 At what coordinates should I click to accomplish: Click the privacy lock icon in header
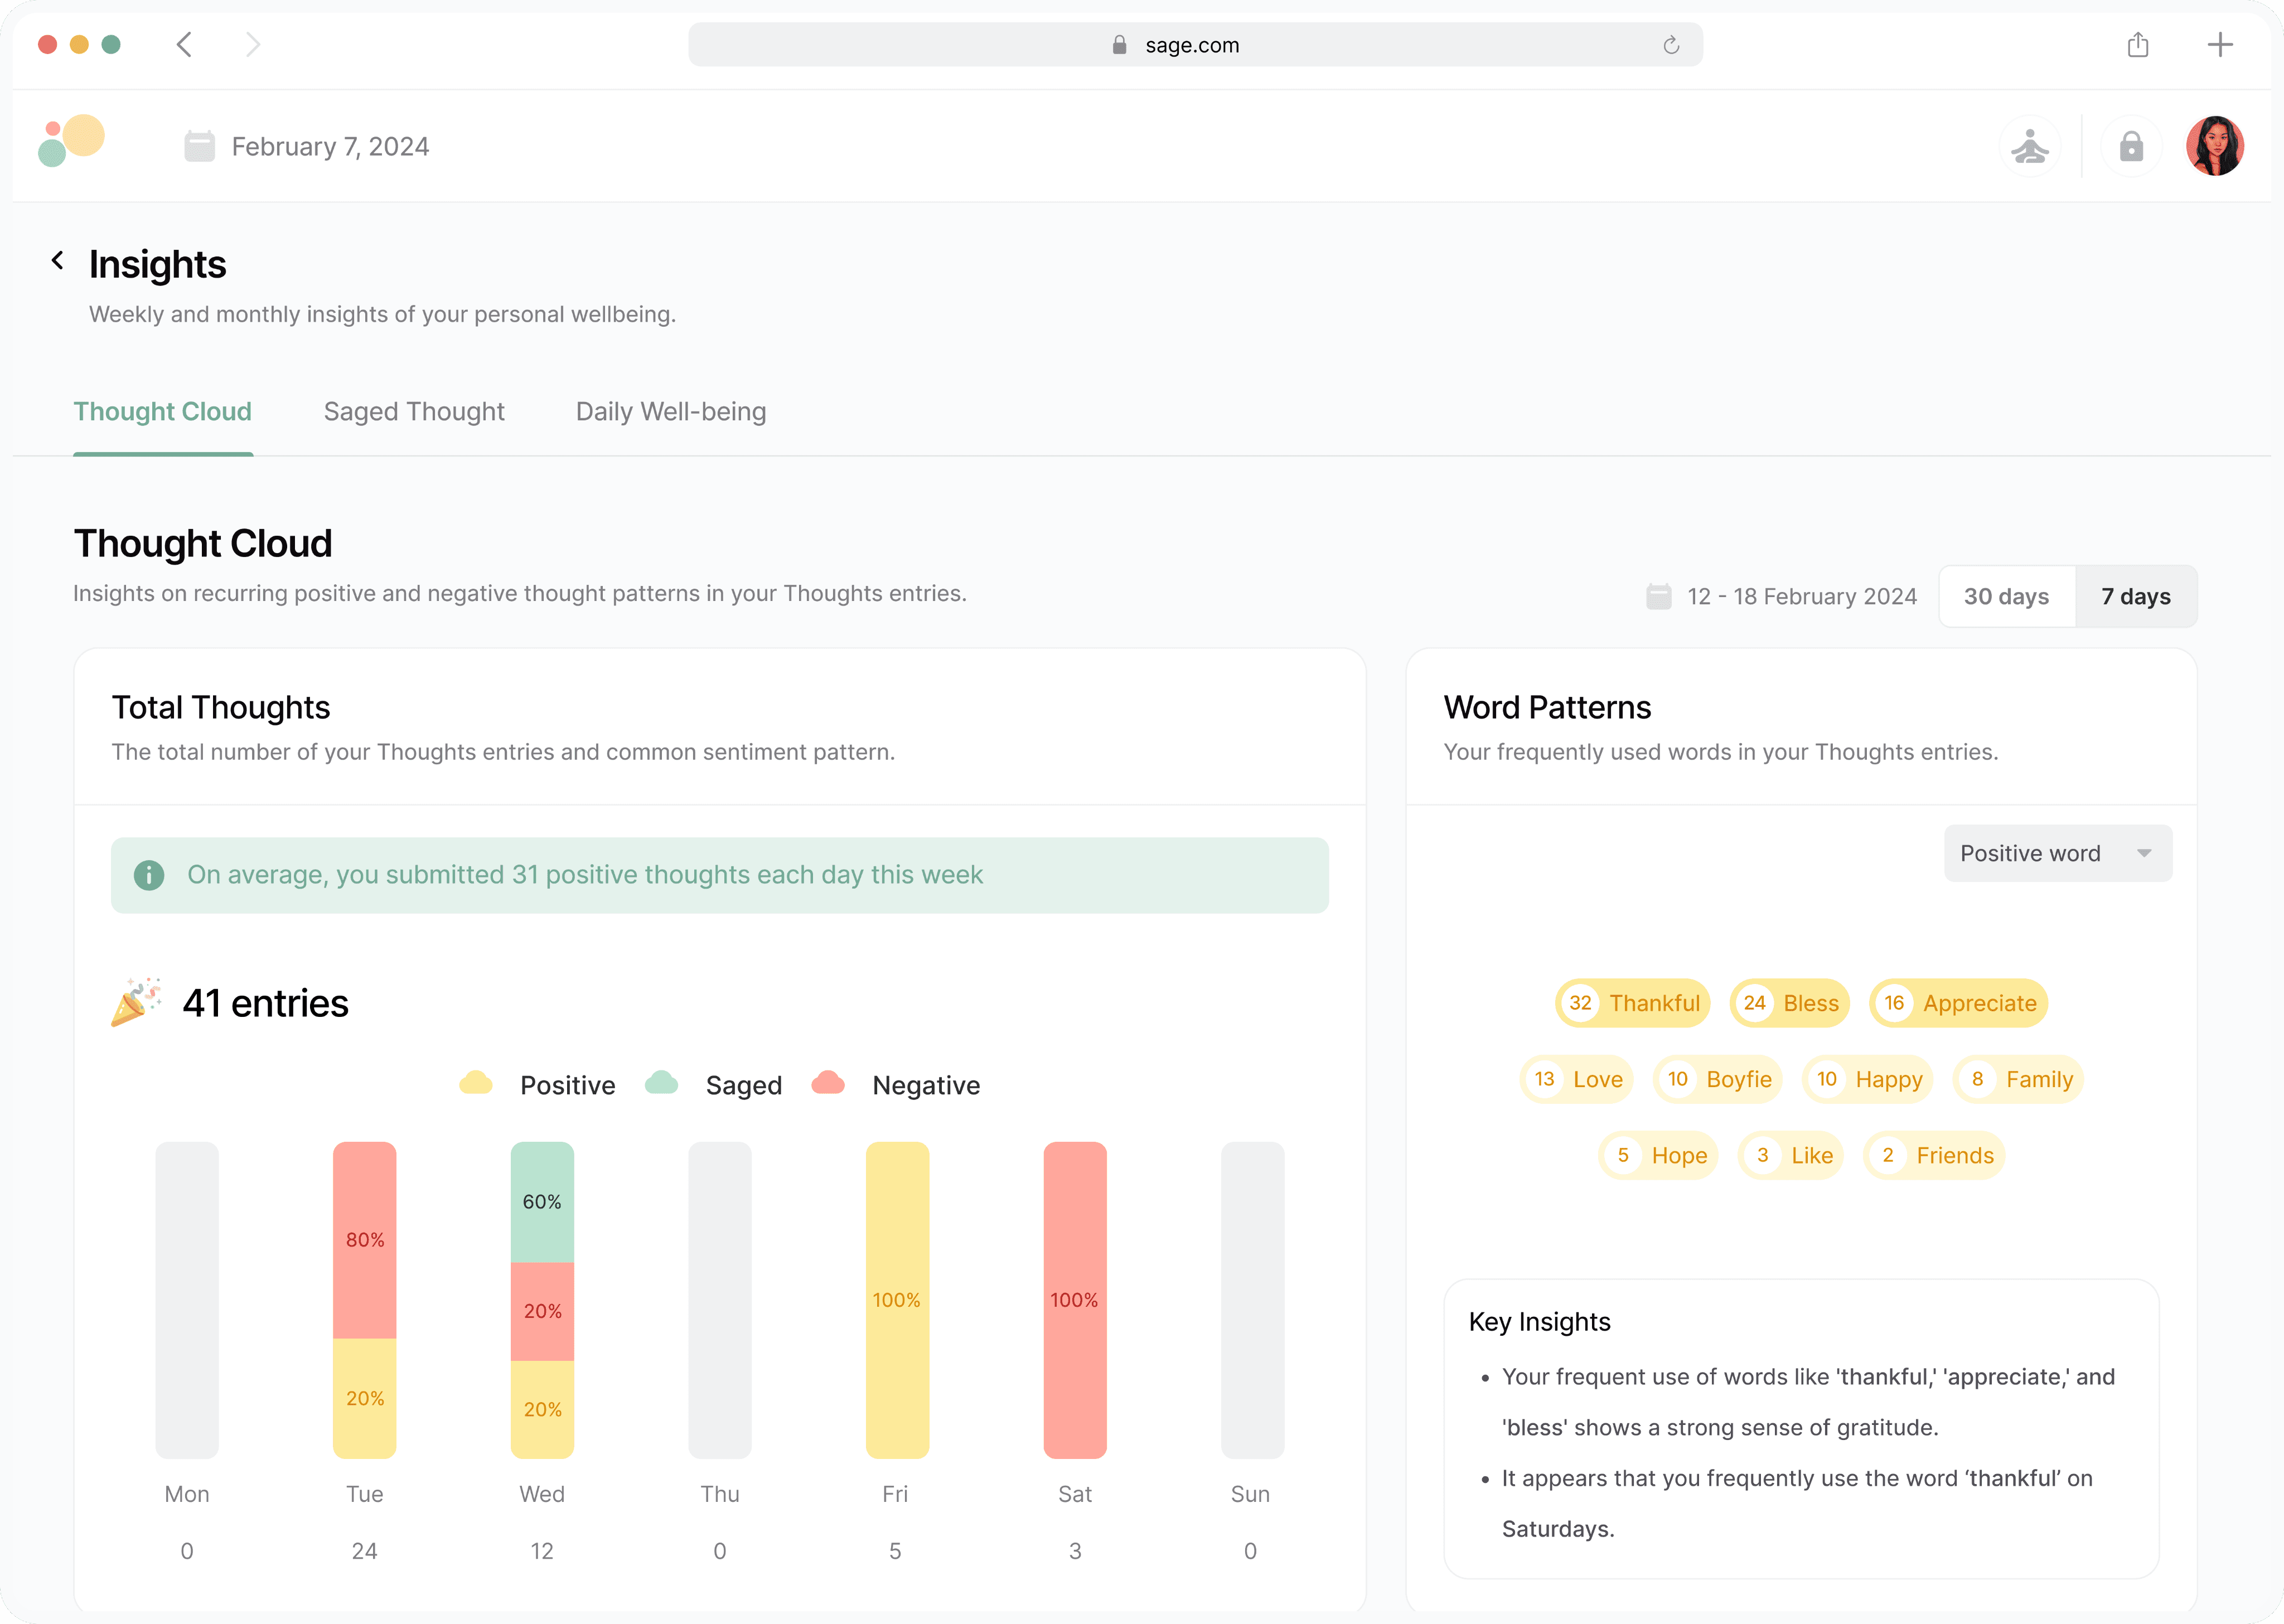click(x=2131, y=147)
